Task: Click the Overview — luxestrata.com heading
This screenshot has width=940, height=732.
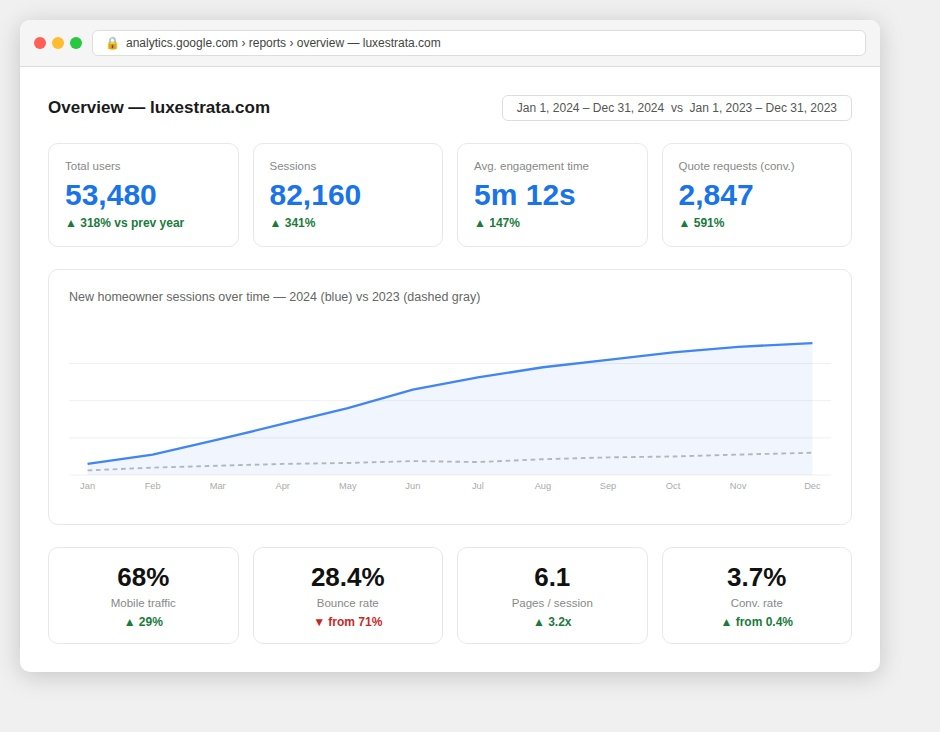Action: point(159,107)
